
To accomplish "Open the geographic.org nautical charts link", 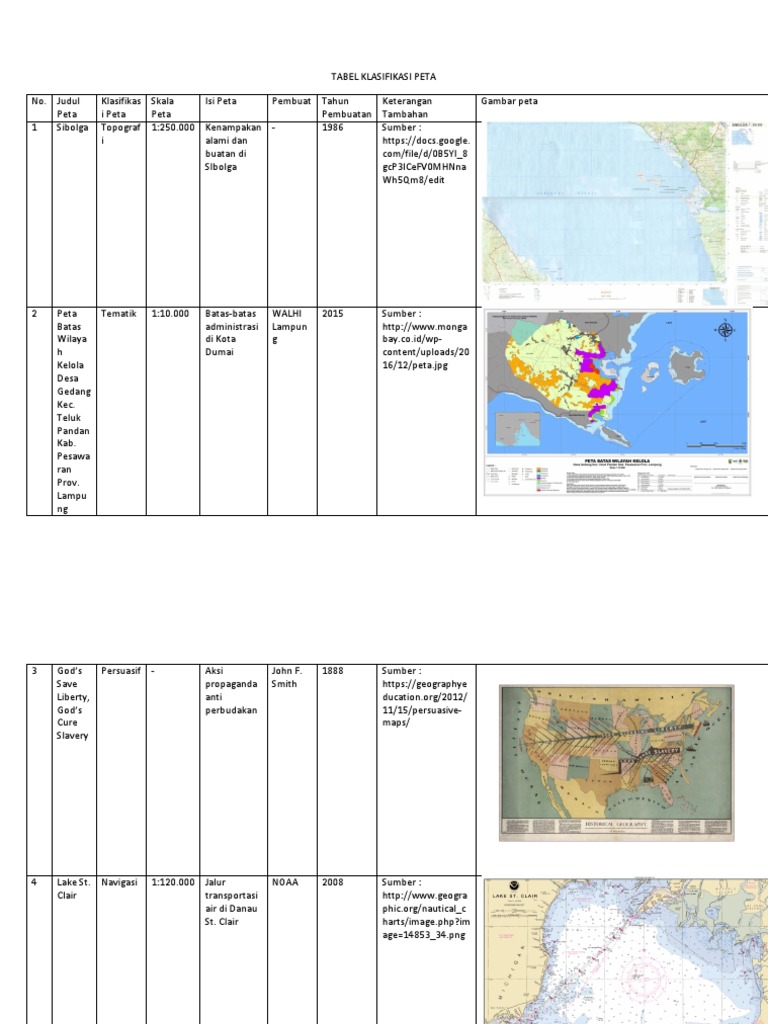I will tap(426, 915).
